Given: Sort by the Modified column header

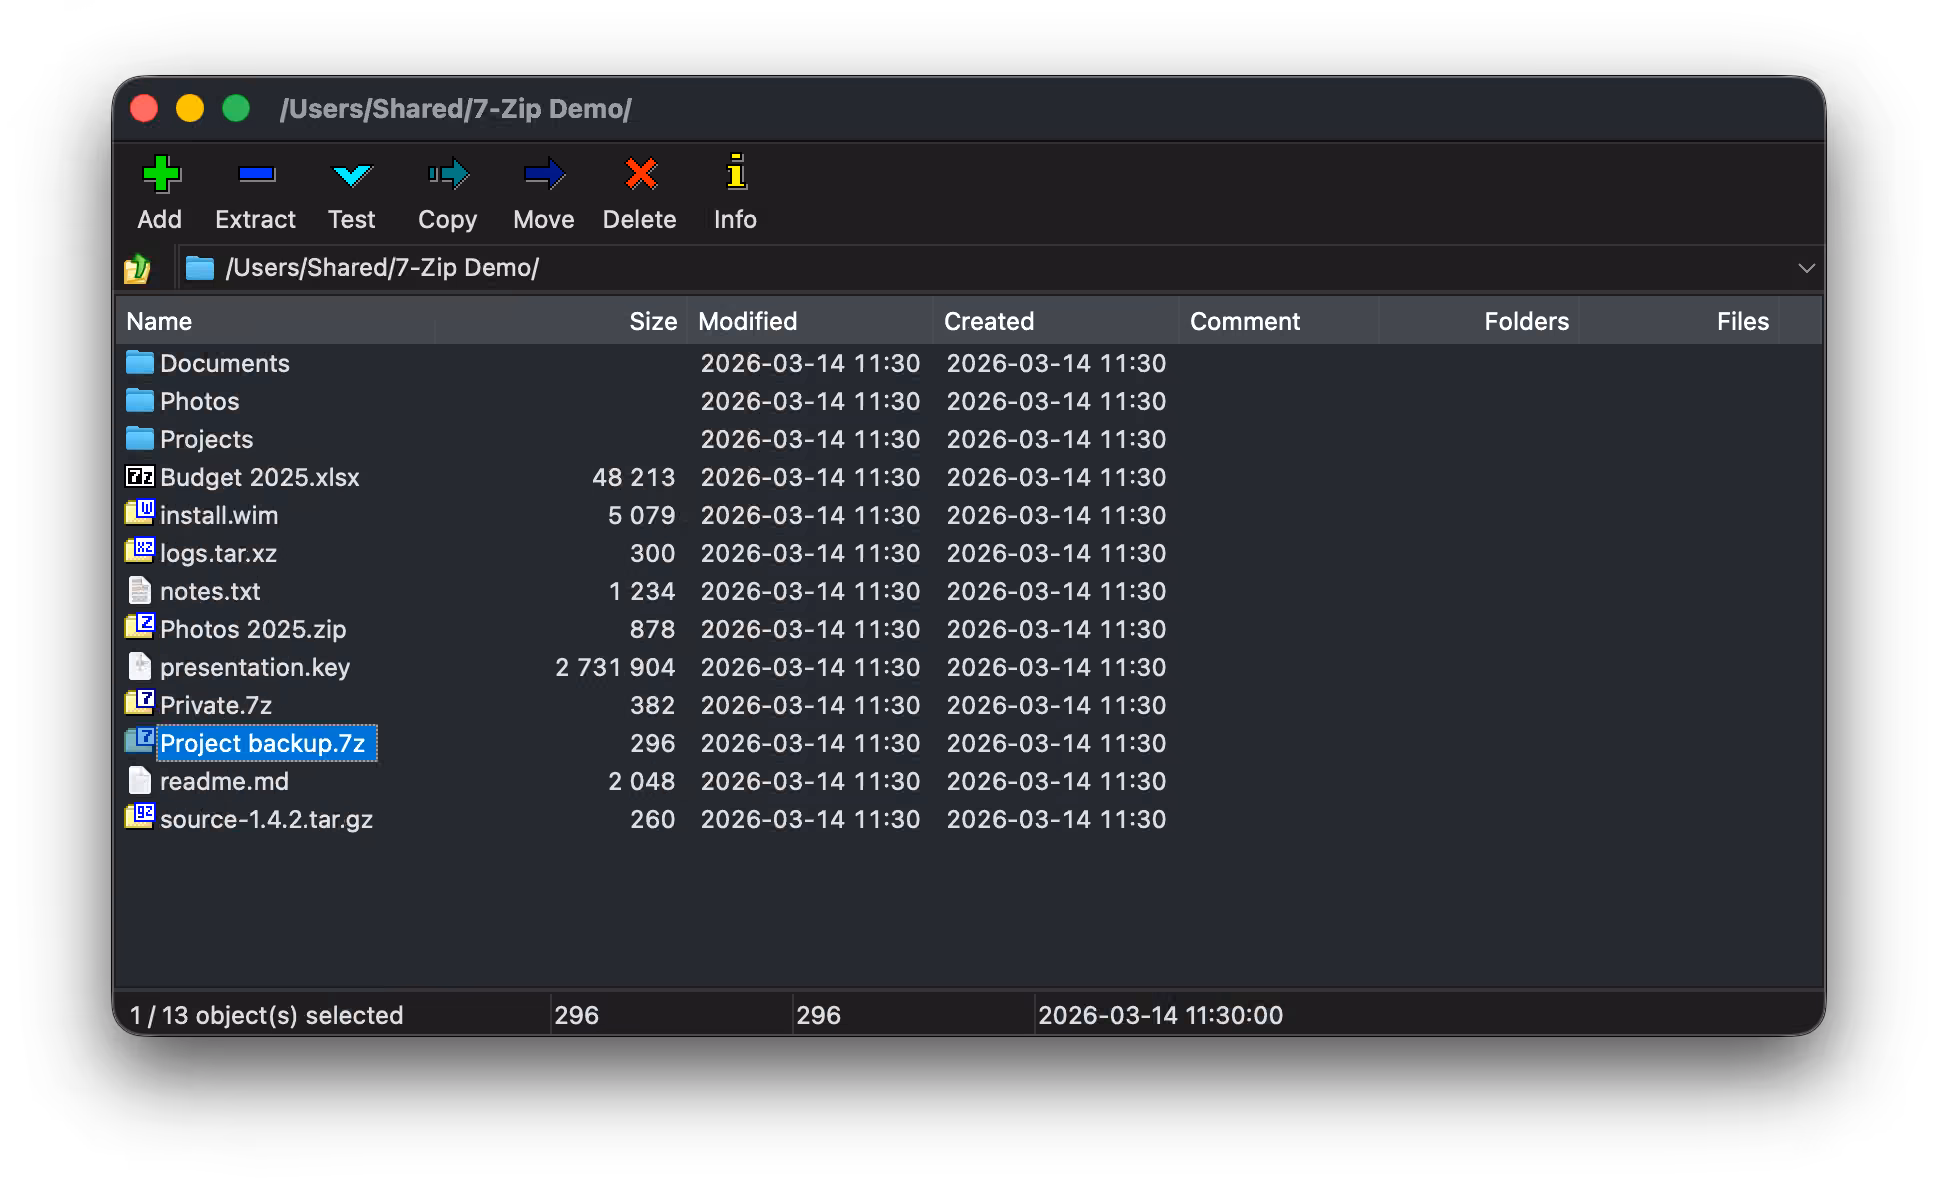Looking at the screenshot, I should click(810, 321).
